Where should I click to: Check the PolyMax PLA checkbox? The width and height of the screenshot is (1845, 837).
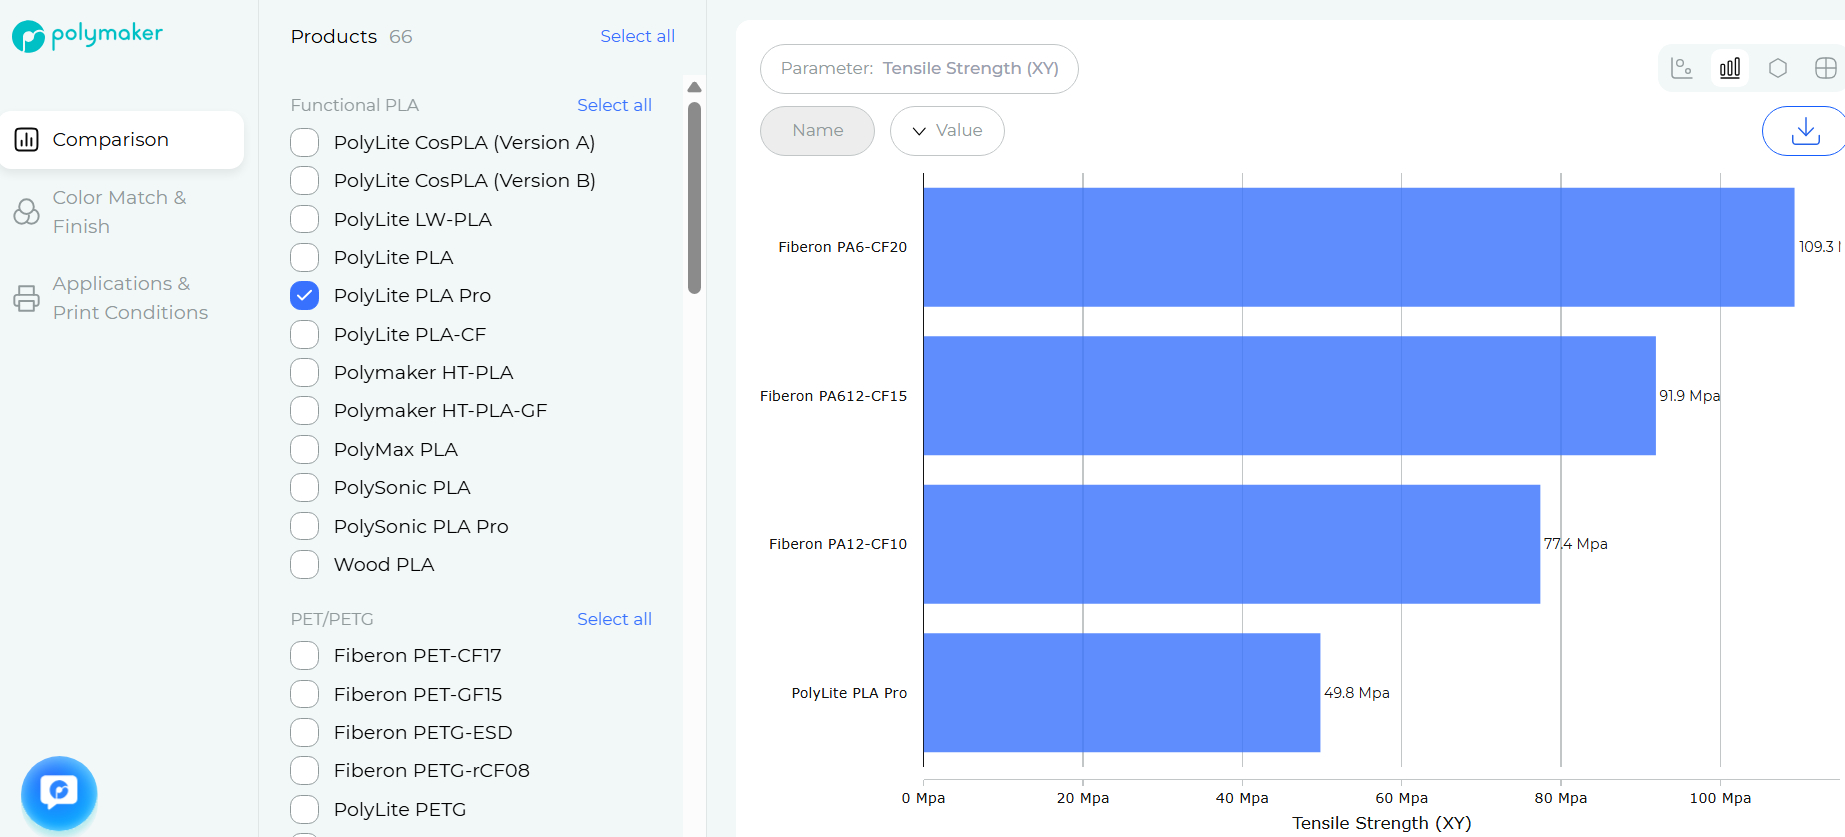click(x=305, y=450)
